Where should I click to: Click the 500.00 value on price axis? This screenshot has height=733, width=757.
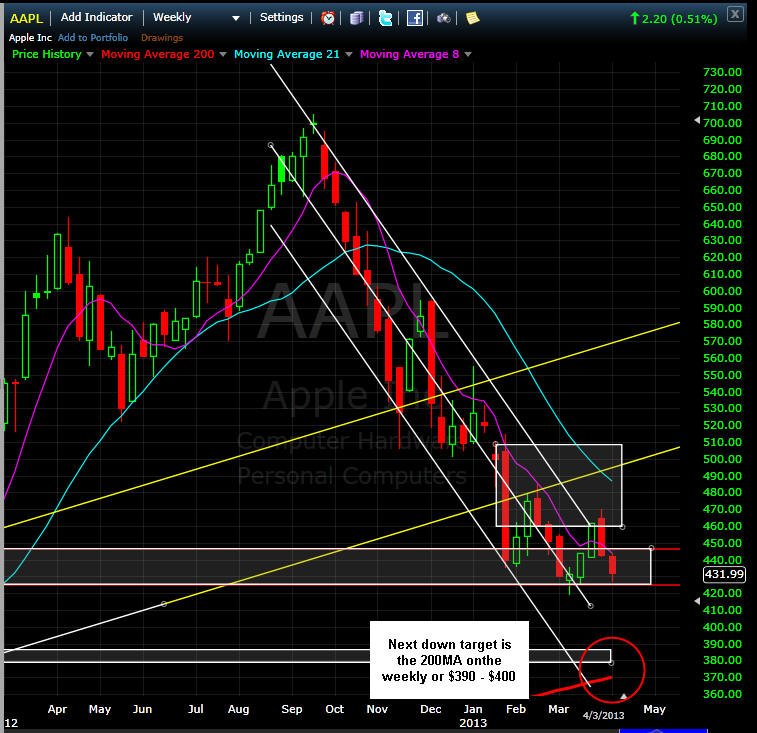(x=722, y=459)
